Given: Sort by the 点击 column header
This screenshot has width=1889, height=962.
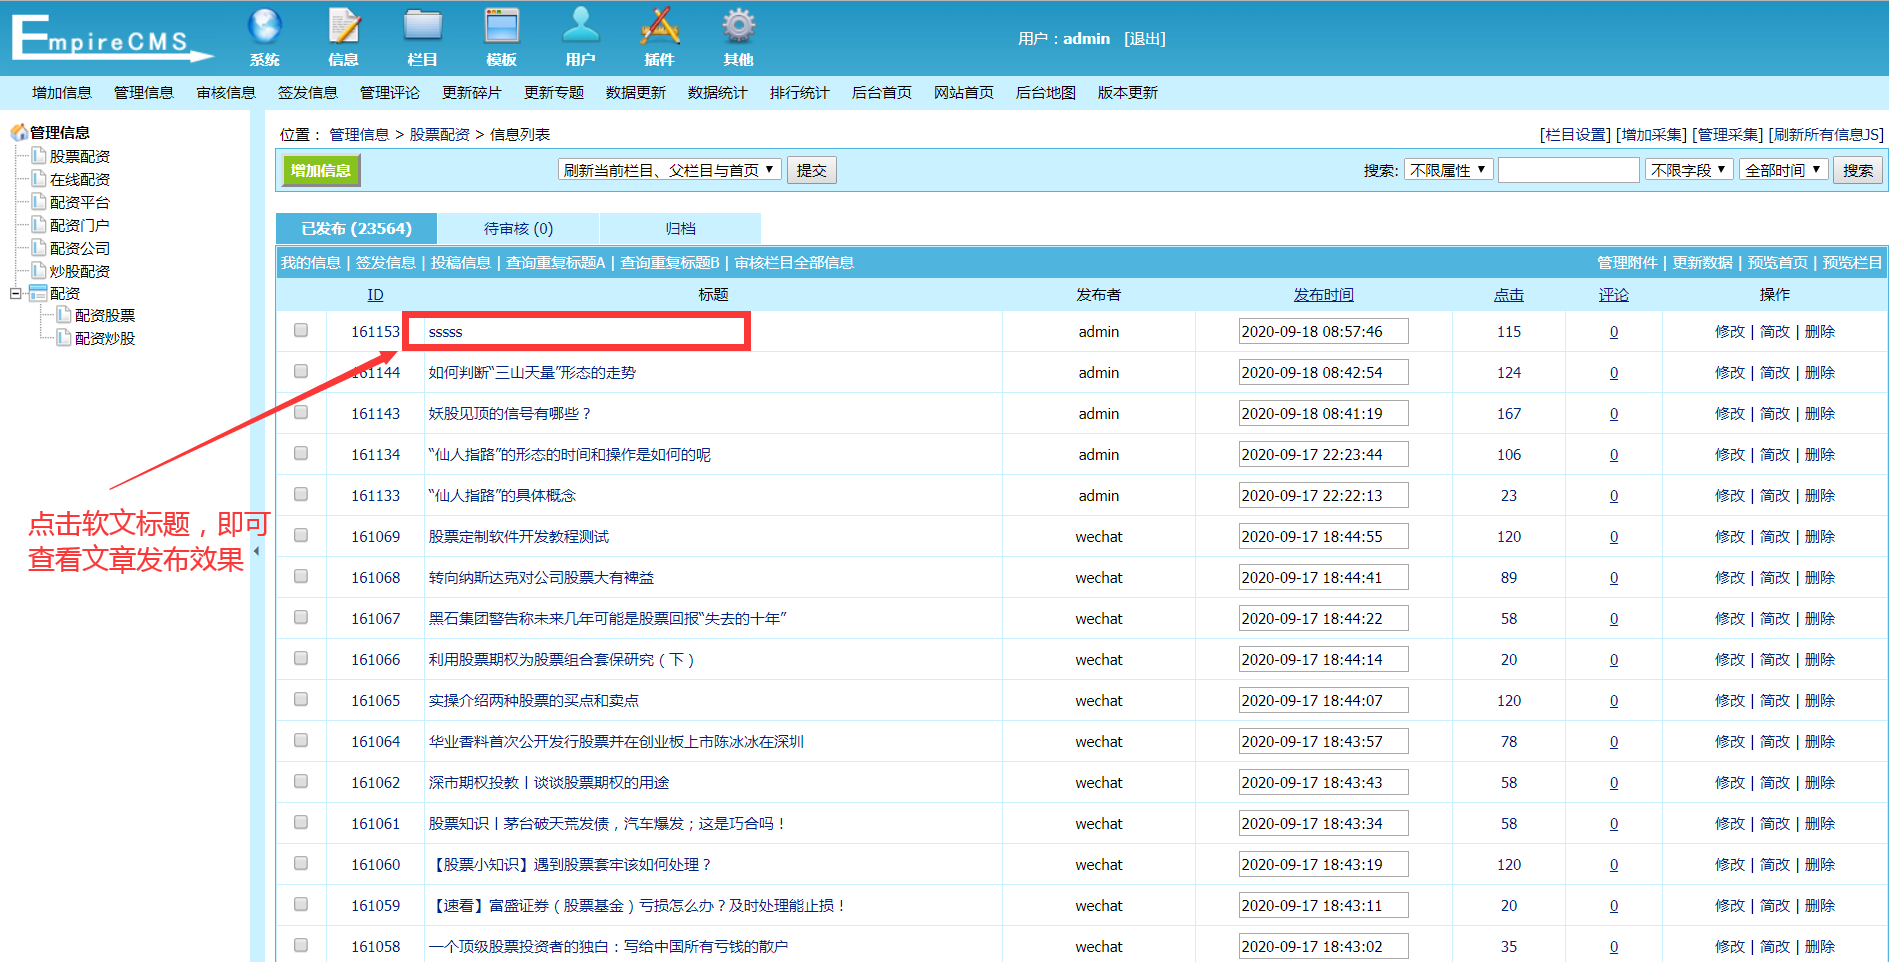Looking at the screenshot, I should [x=1509, y=294].
